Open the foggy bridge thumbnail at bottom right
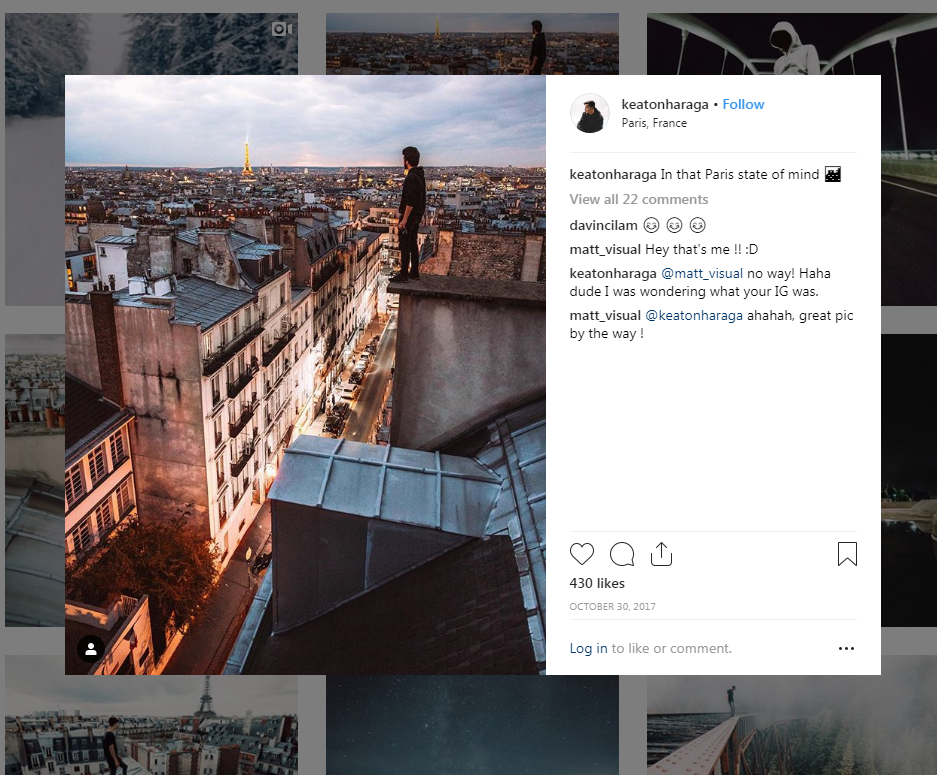 click(x=791, y=720)
